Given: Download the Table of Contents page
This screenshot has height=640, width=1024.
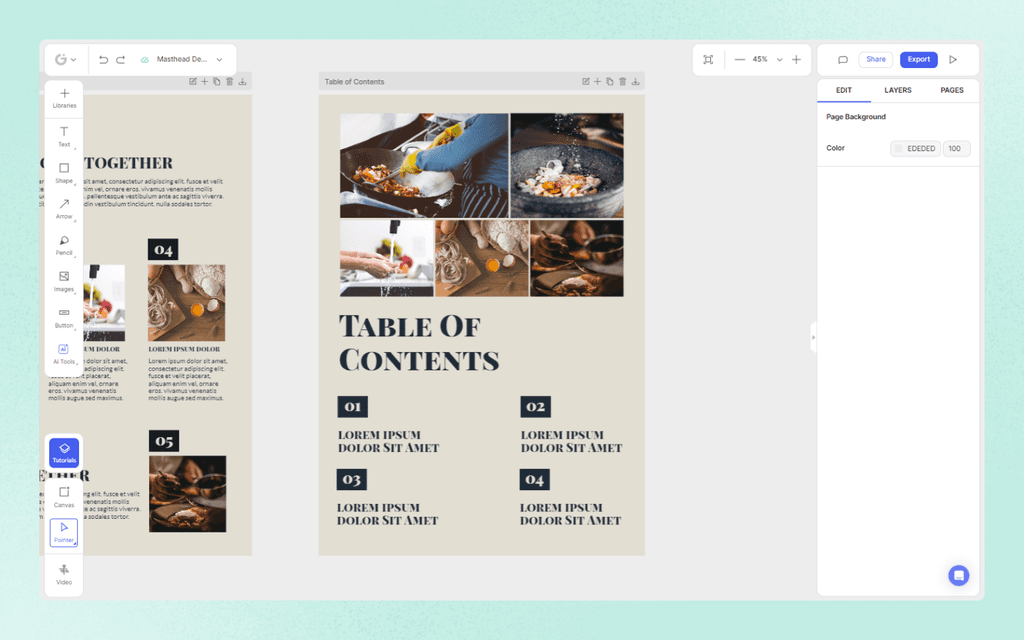Looking at the screenshot, I should pos(635,81).
